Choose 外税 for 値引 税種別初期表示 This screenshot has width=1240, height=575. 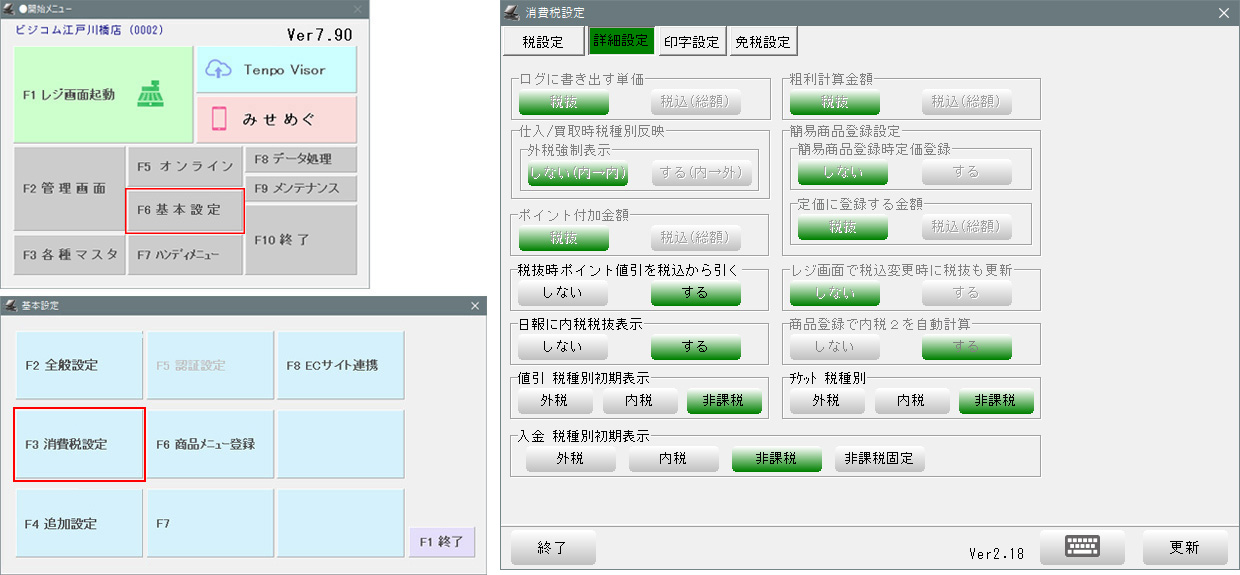pyautogui.click(x=556, y=401)
